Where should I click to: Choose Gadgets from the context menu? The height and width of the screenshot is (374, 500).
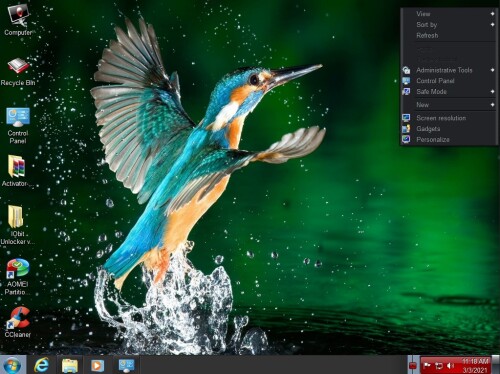[449, 129]
